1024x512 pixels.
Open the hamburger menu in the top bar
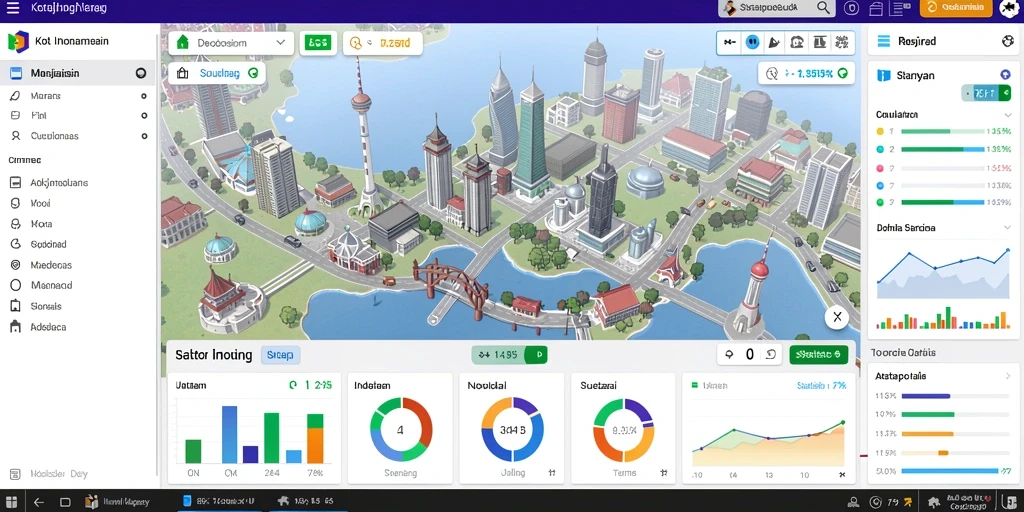(x=12, y=8)
